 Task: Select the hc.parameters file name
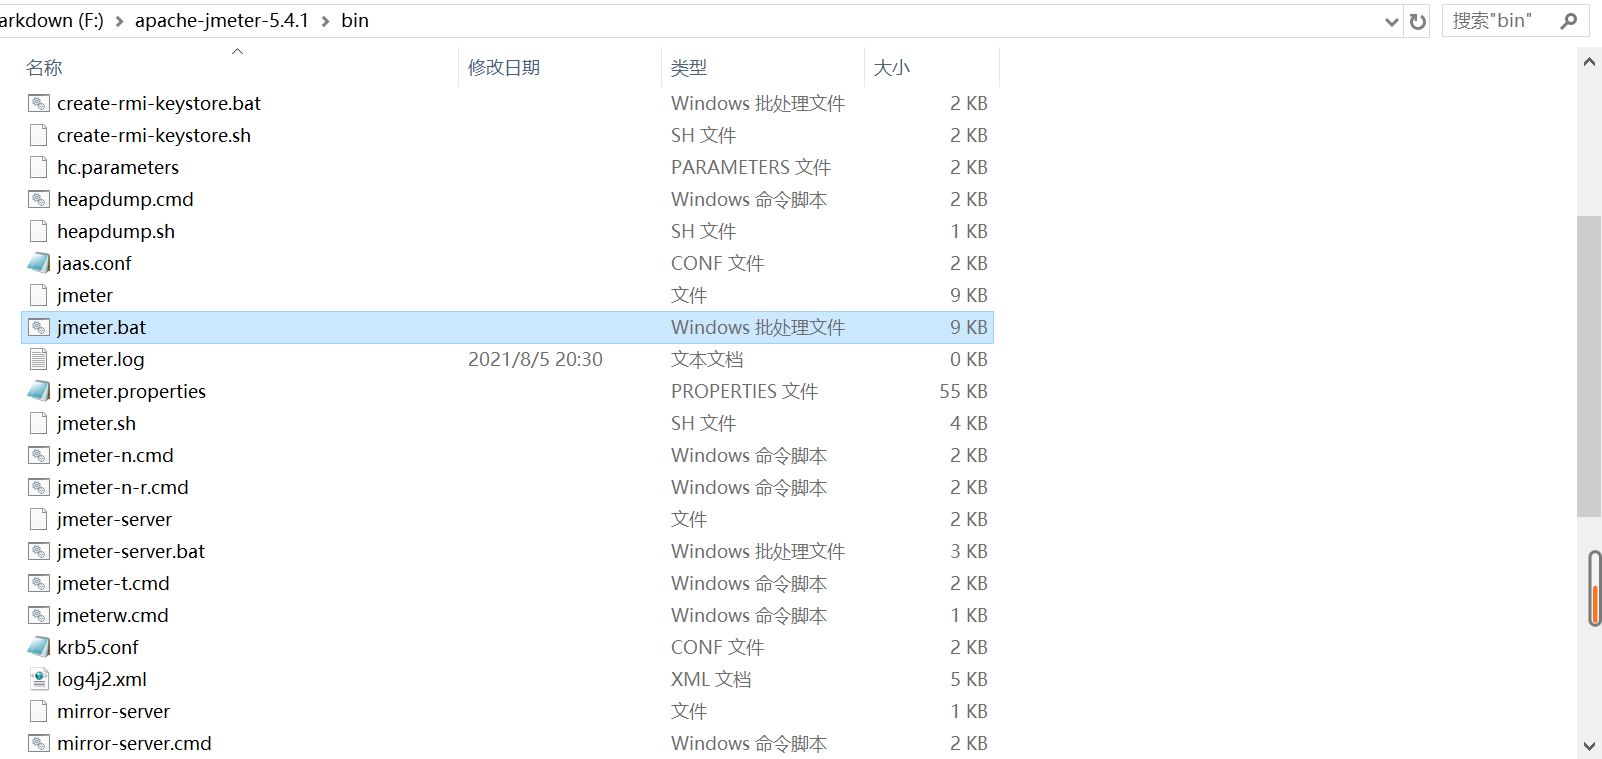(x=118, y=167)
